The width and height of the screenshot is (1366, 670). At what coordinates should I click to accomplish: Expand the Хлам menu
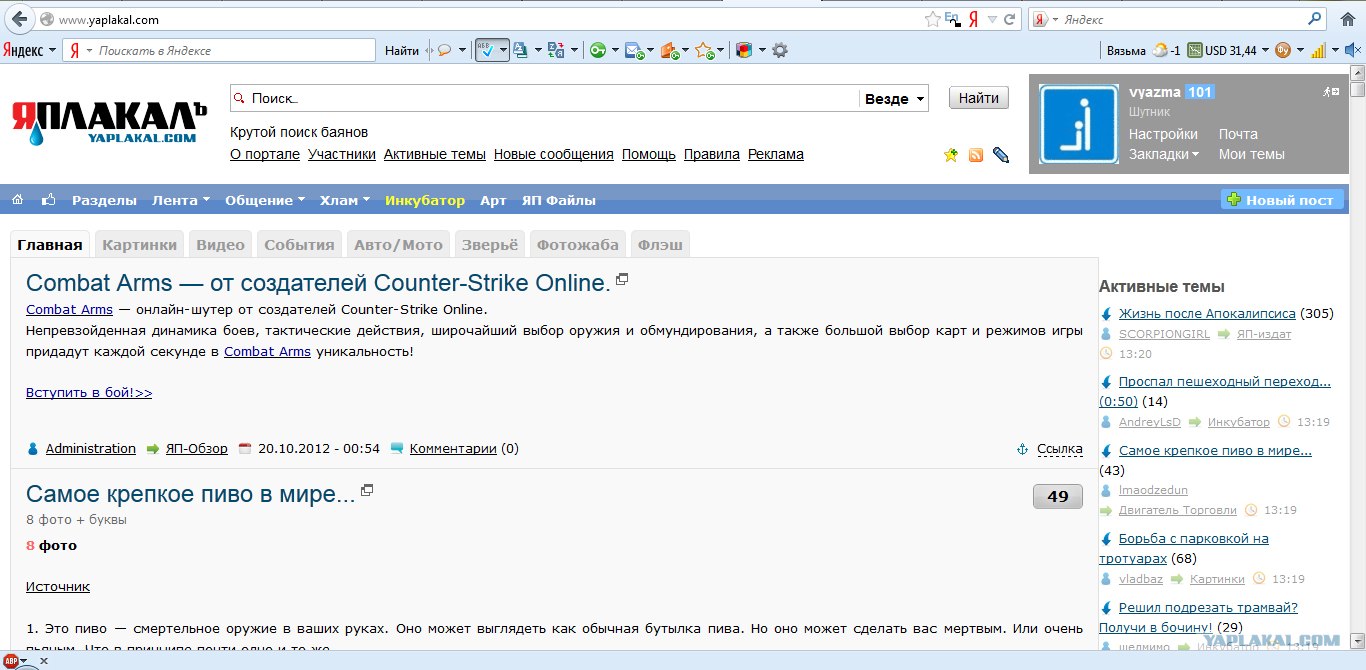click(x=345, y=200)
